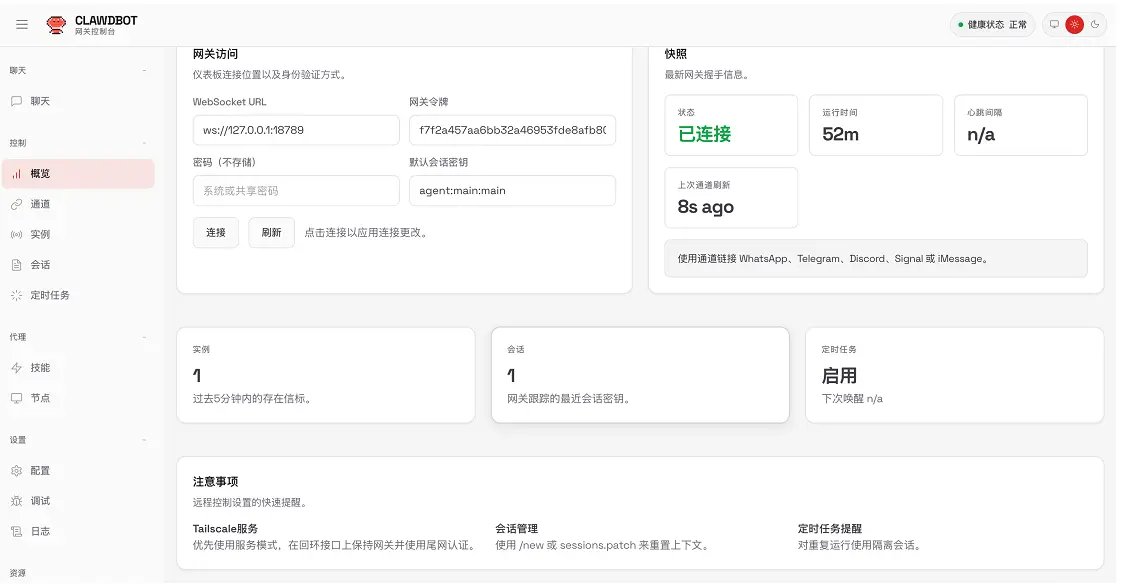Click the 连接 button

pos(215,231)
